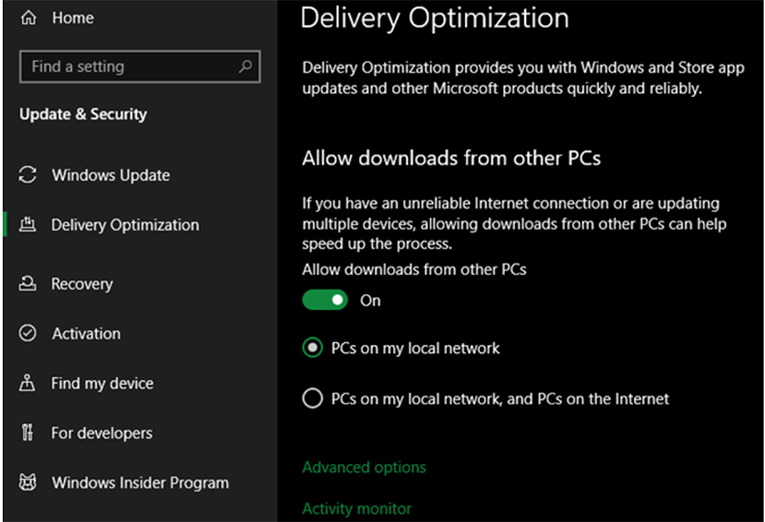Click the Activation checkmark icon
The height and width of the screenshot is (522, 765).
(28, 334)
